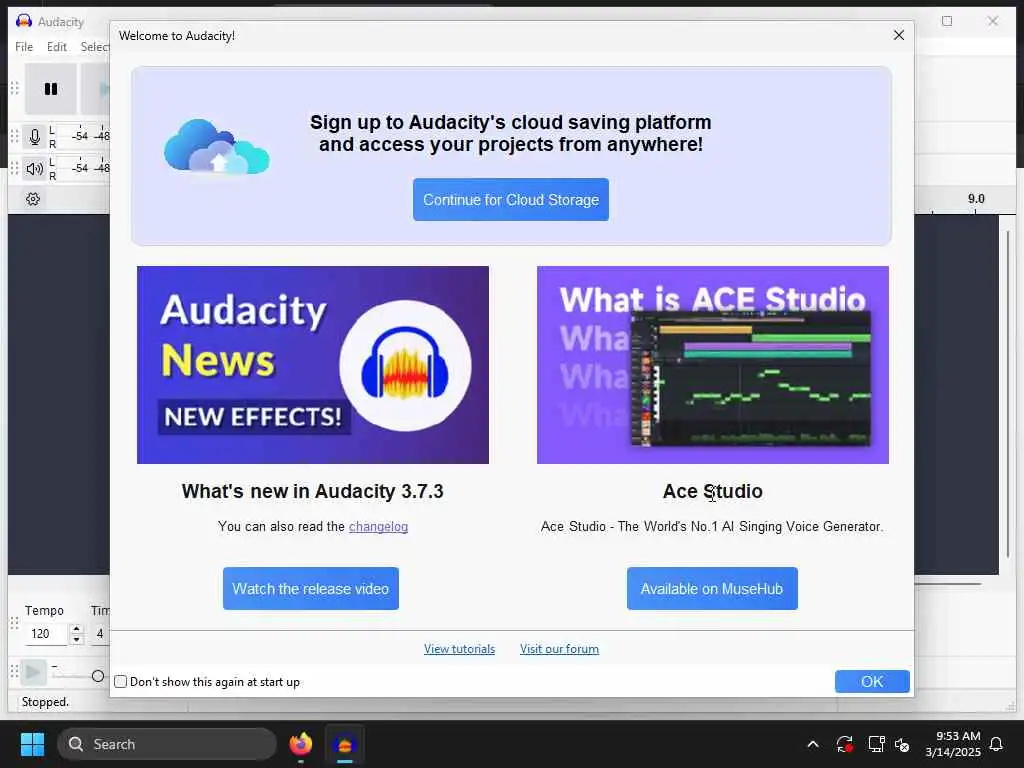This screenshot has height=768, width=1024.
Task: Click the transport toolbar drag grip handle
Action: click(x=14, y=88)
